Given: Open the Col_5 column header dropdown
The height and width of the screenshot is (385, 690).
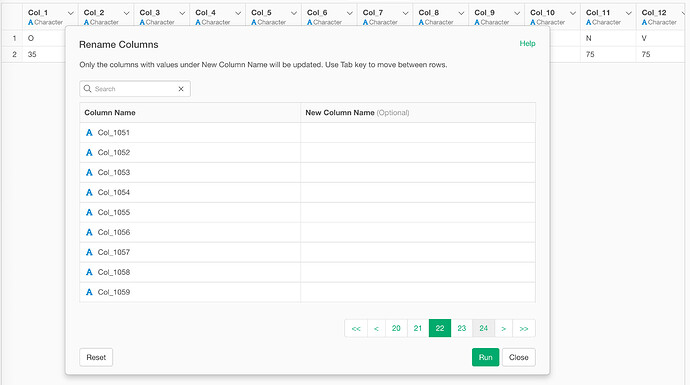Looking at the screenshot, I should click(294, 13).
